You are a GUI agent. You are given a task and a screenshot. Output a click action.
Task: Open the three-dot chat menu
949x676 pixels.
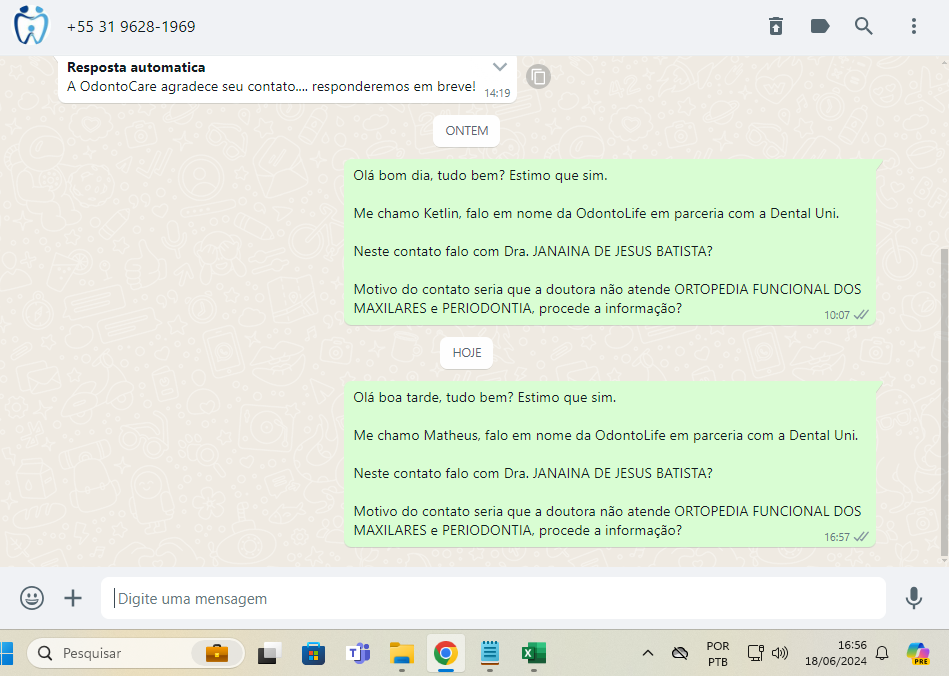pos(913,26)
